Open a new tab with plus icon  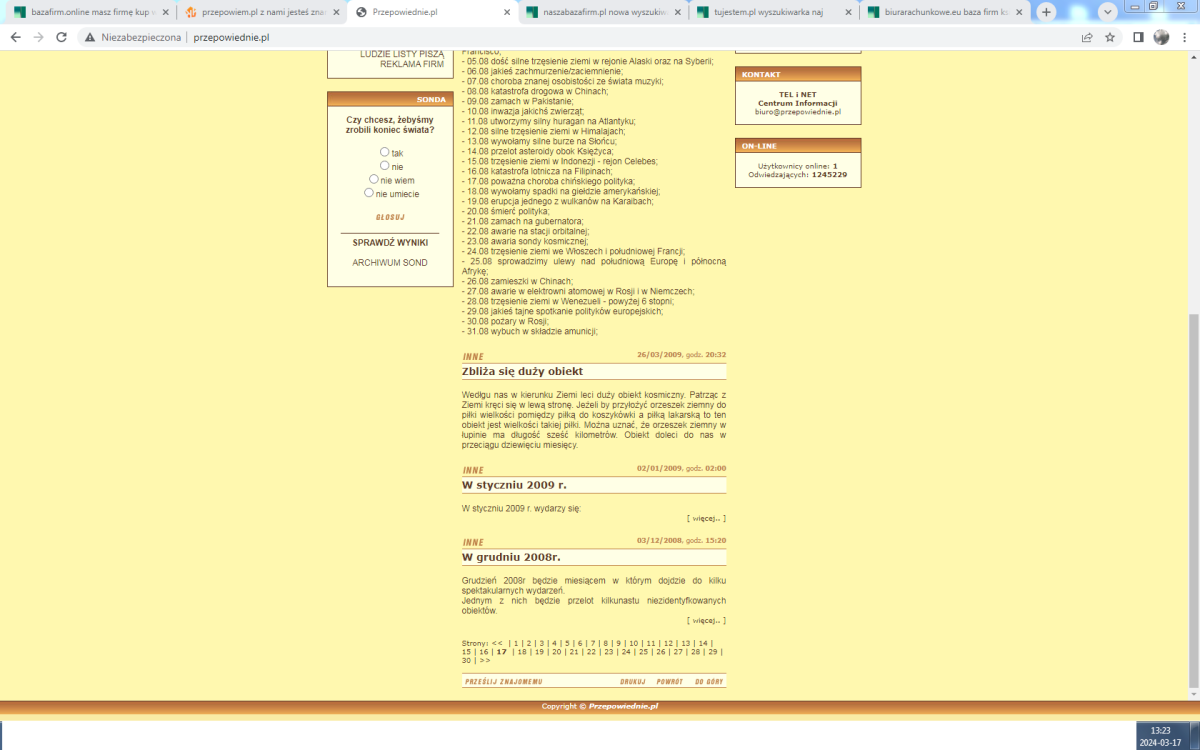click(x=1046, y=12)
